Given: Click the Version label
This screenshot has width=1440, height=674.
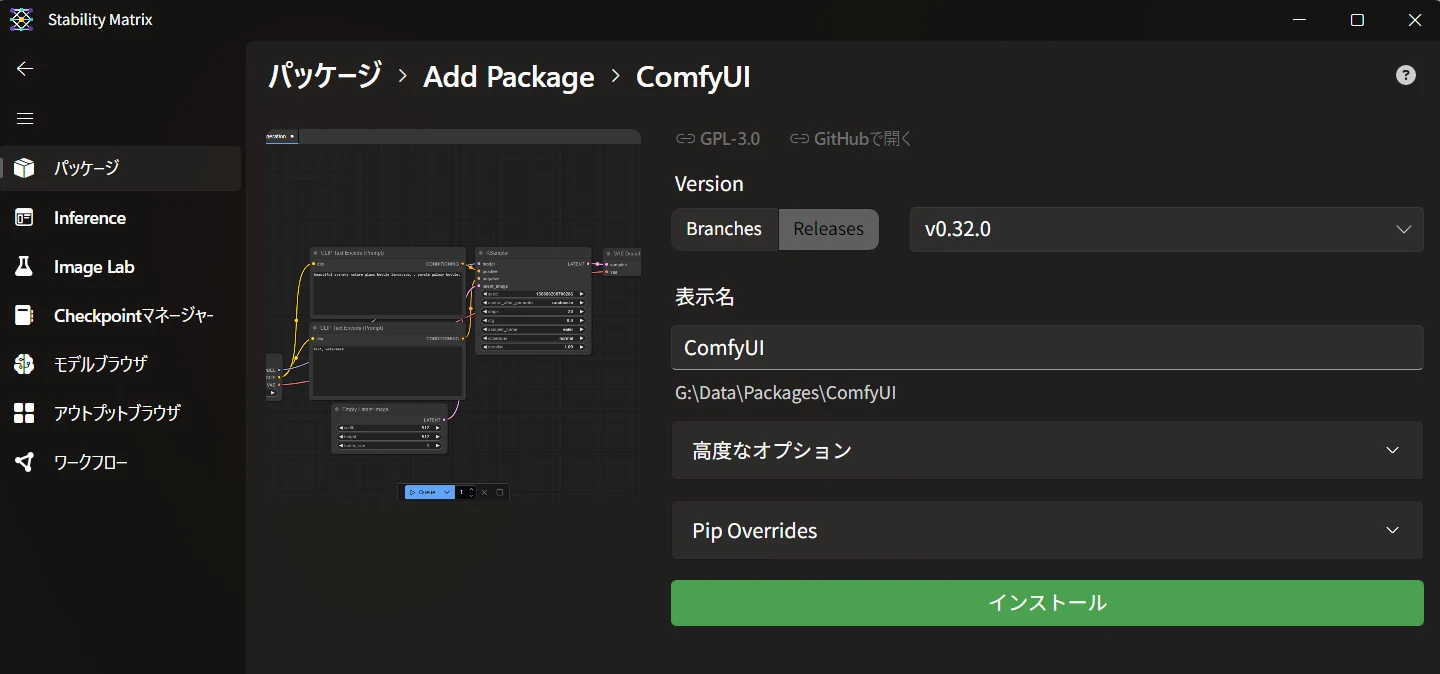Looking at the screenshot, I should tap(709, 184).
